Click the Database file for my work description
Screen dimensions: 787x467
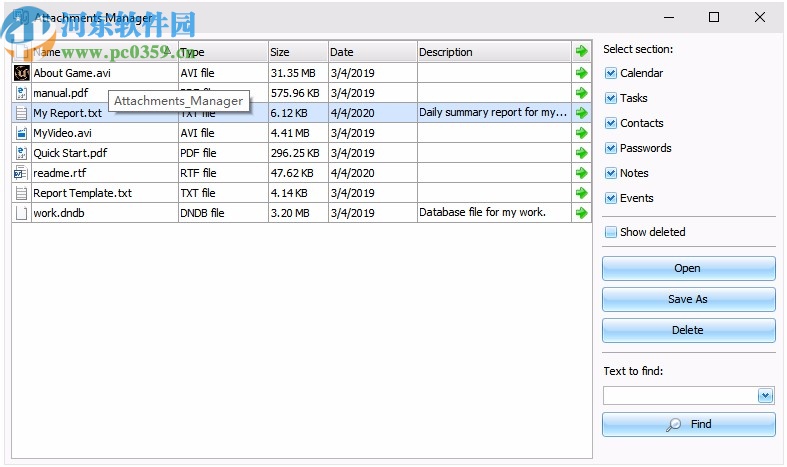[x=494, y=212]
